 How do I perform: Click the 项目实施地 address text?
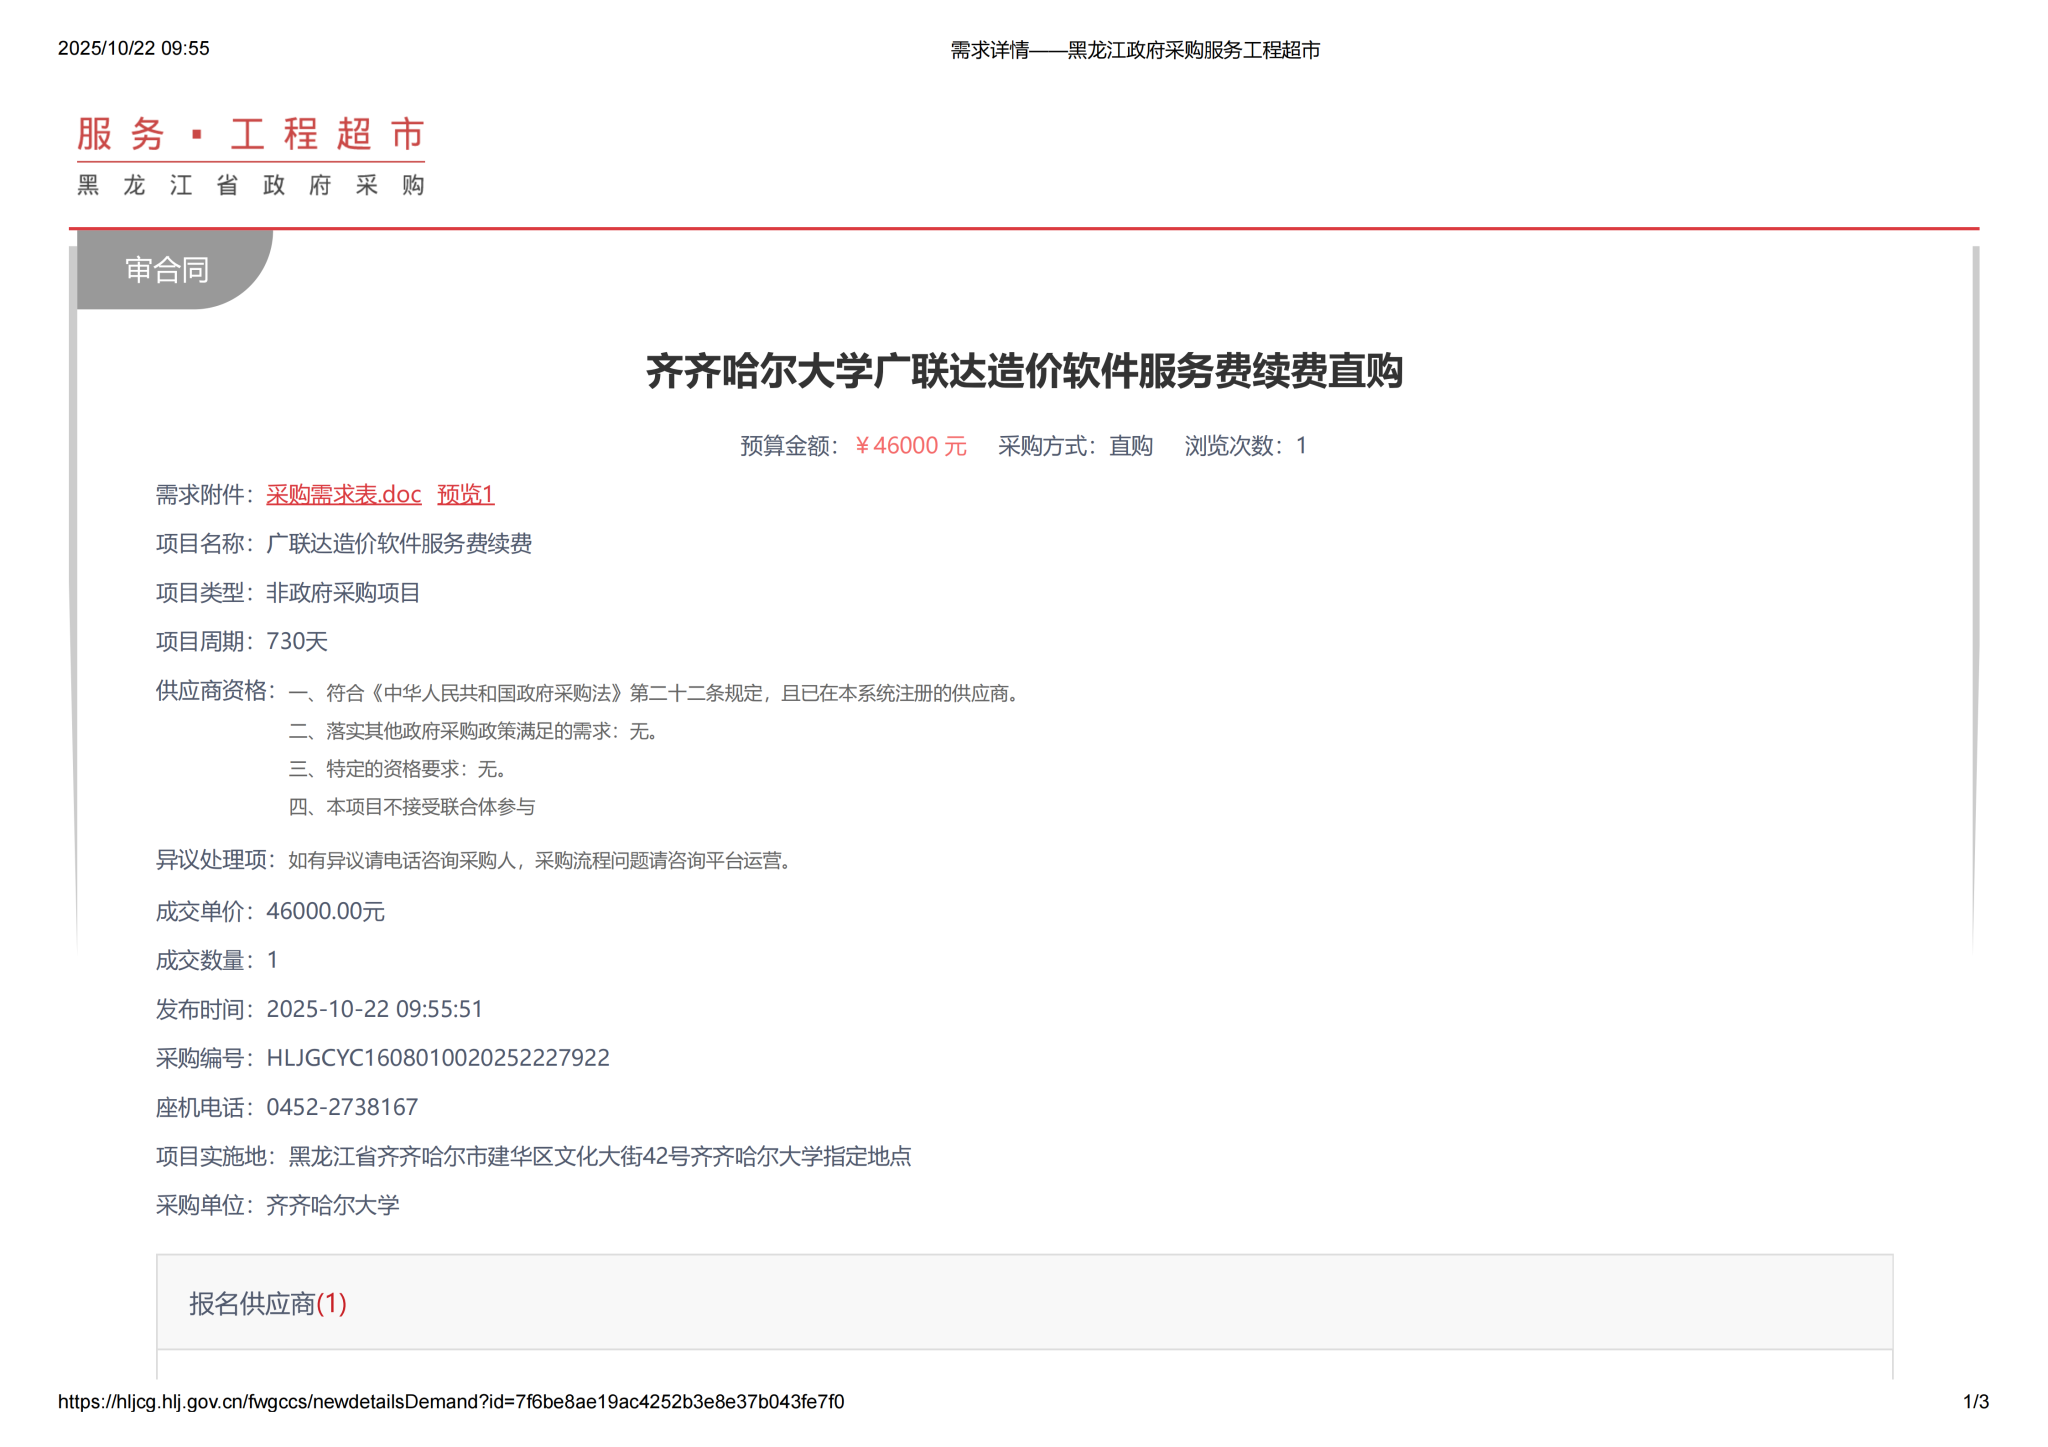coord(599,1157)
